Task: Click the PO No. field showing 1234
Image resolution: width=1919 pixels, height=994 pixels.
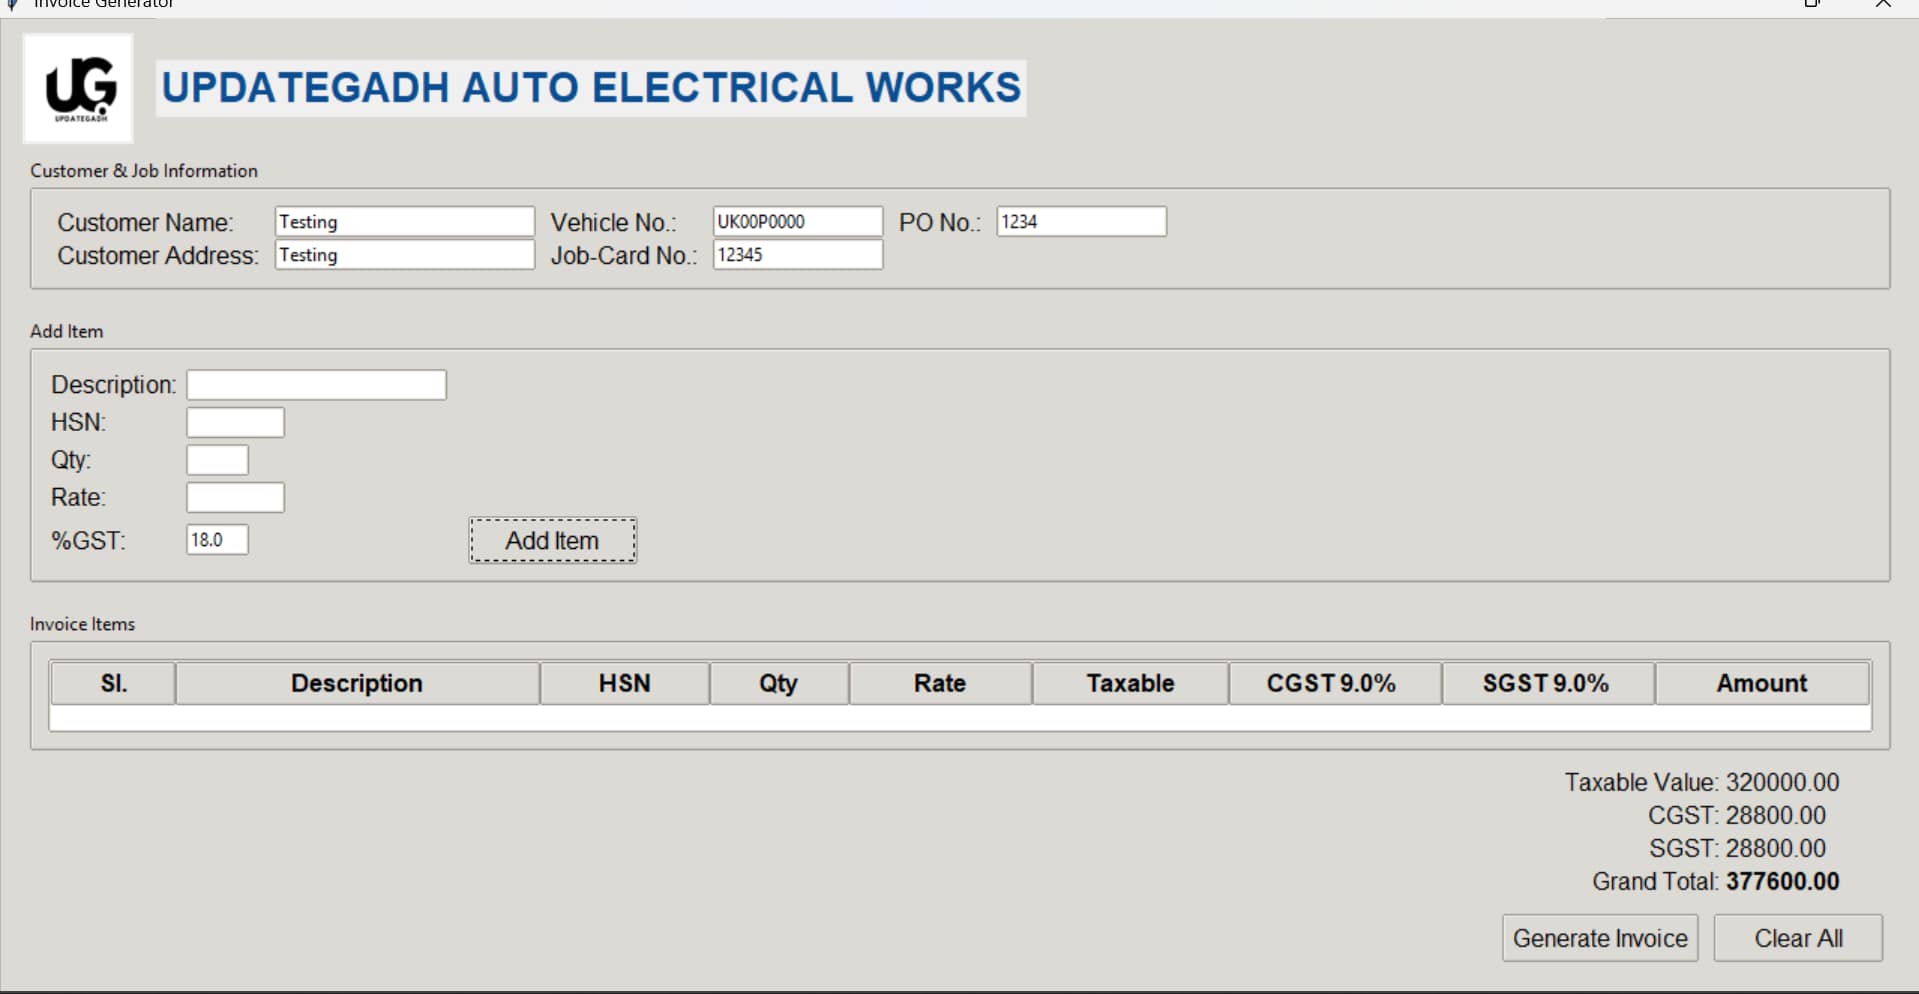Action: pyautogui.click(x=1080, y=221)
